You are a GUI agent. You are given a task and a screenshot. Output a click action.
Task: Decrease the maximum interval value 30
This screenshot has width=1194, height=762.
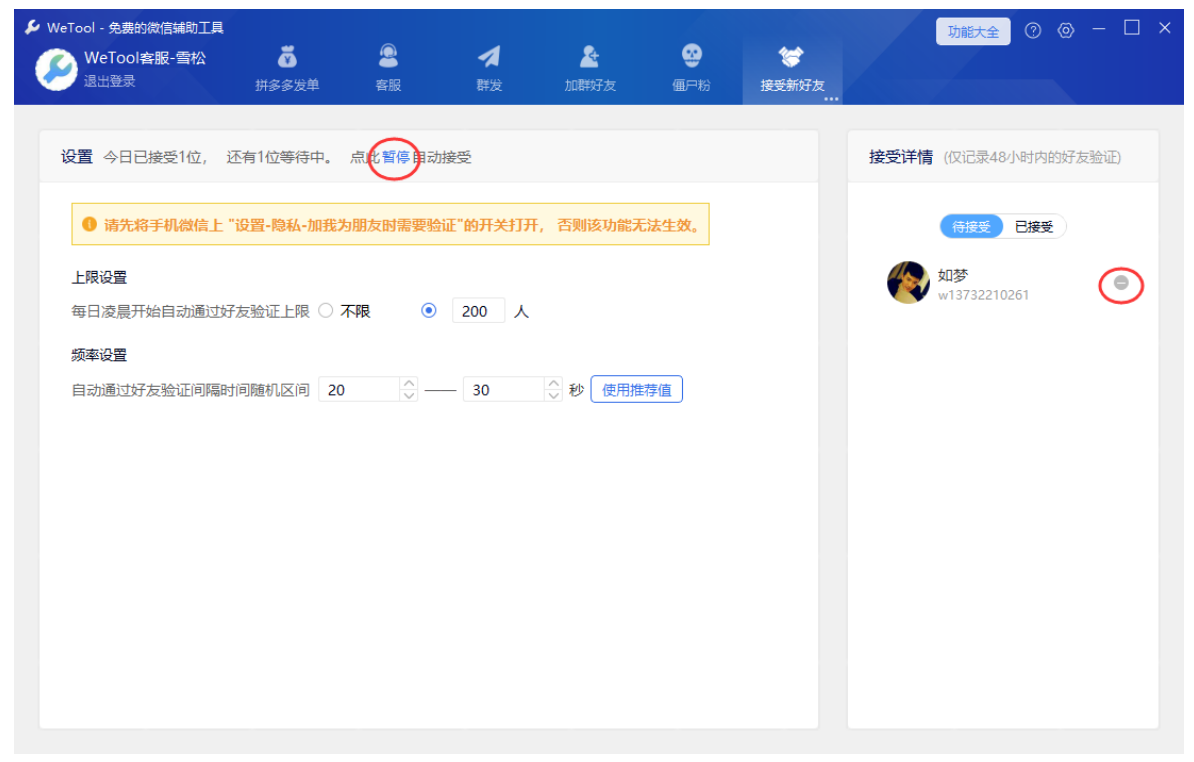click(x=554, y=395)
